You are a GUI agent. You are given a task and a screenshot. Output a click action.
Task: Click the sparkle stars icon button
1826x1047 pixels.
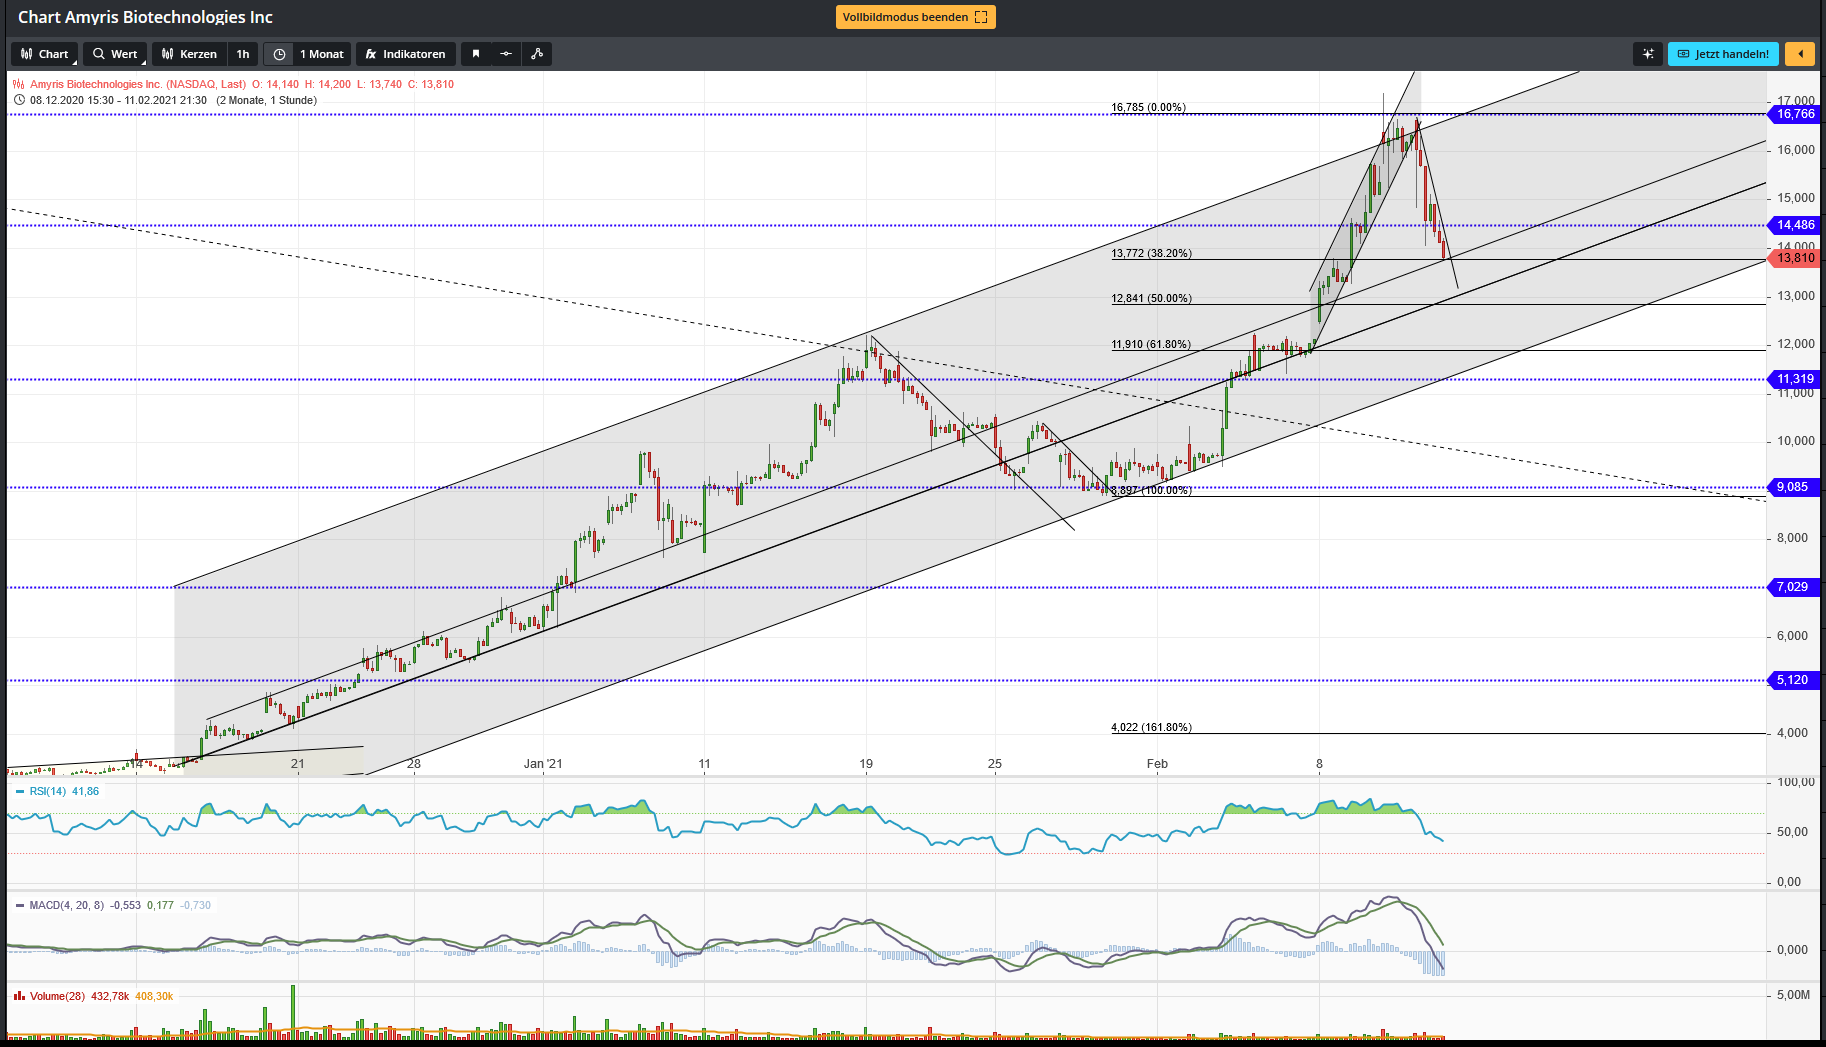click(1648, 54)
